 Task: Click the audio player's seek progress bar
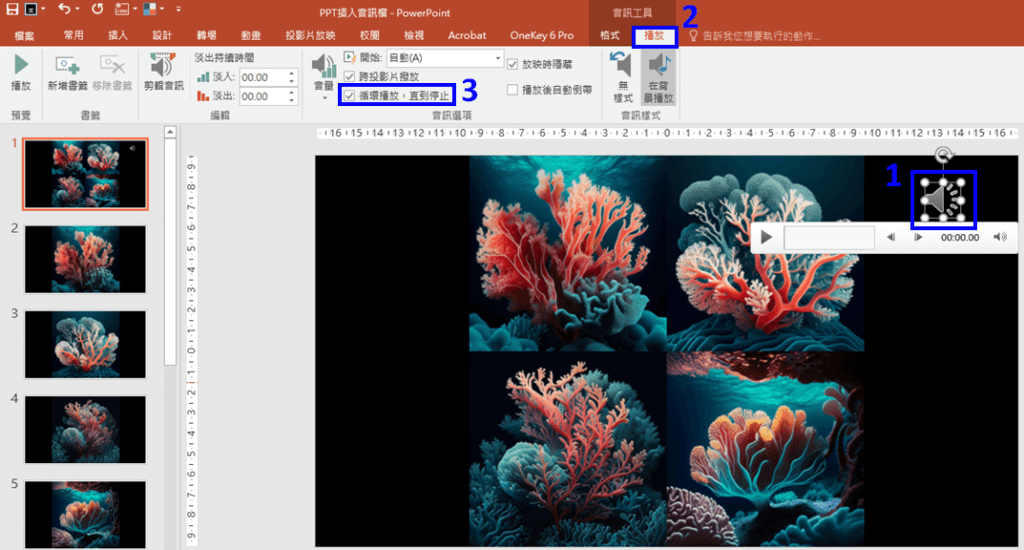(x=829, y=238)
